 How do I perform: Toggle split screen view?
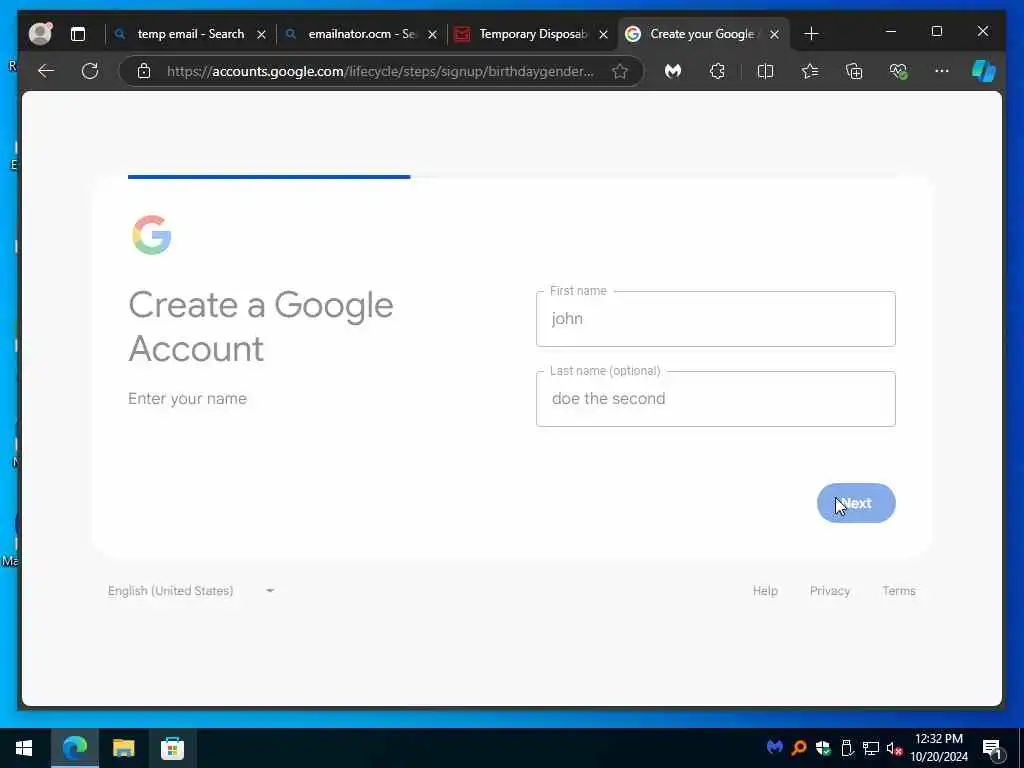pos(765,71)
